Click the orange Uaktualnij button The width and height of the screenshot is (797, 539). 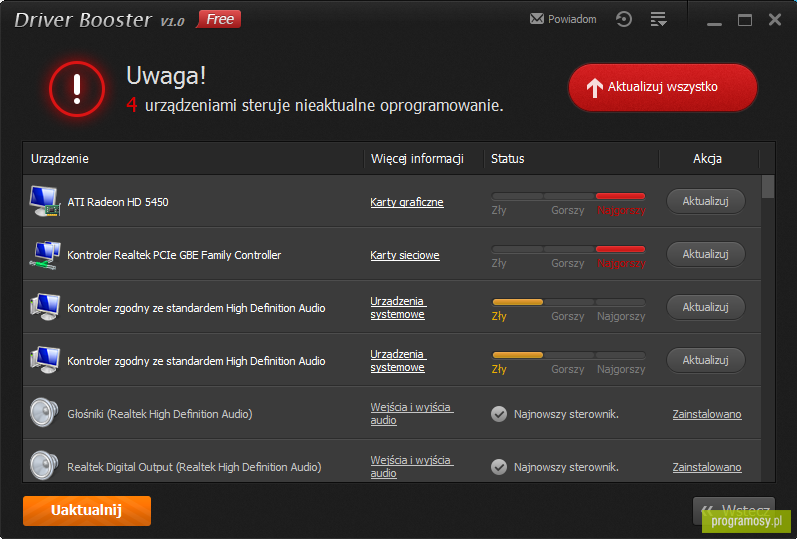(87, 511)
